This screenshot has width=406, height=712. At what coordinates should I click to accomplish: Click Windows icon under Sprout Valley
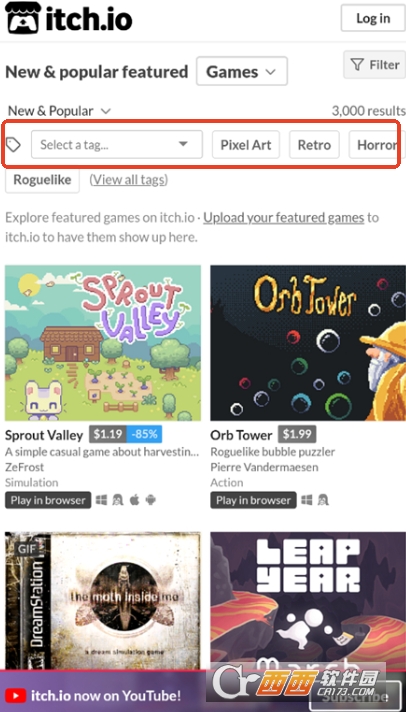point(102,500)
